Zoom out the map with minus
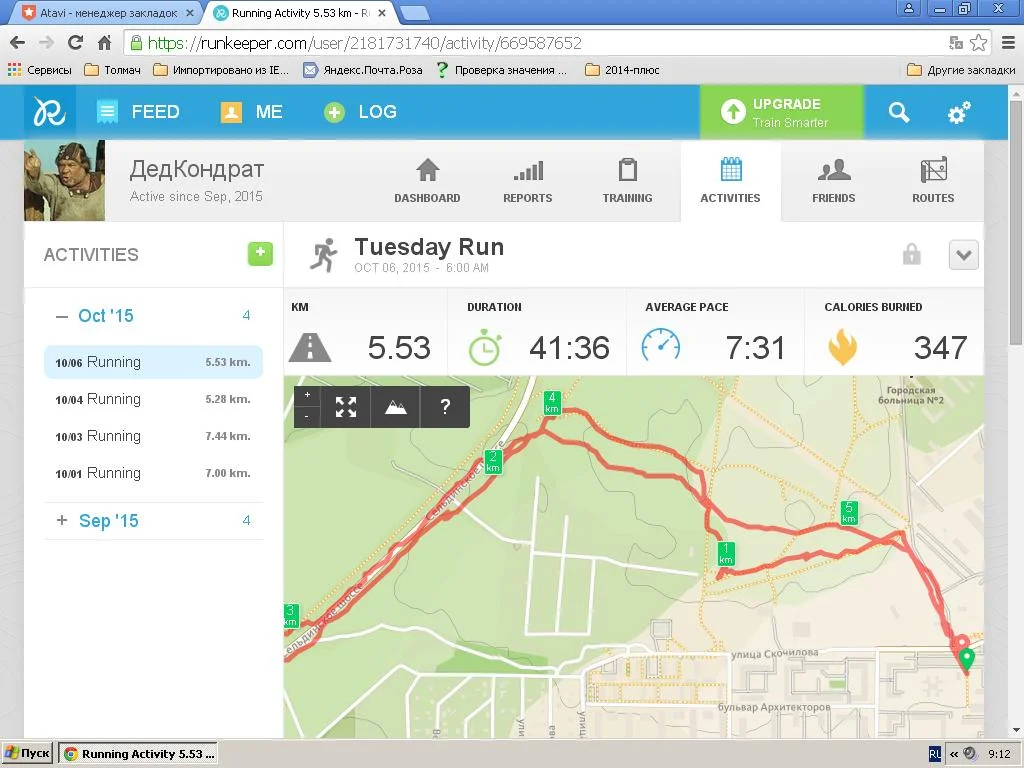 pos(307,417)
